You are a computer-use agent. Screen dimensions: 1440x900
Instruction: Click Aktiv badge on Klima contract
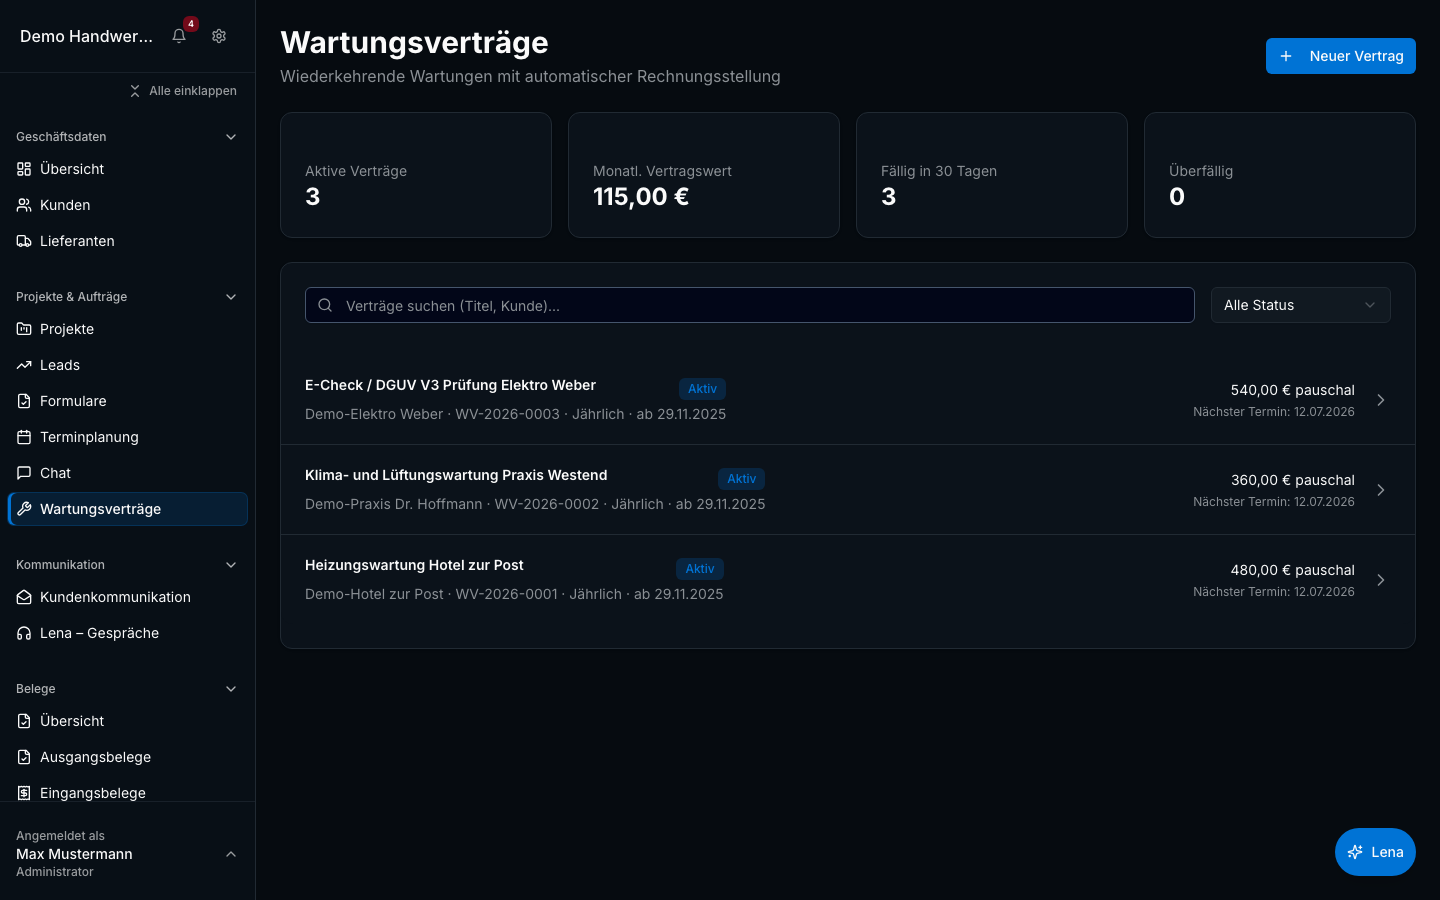(x=741, y=479)
